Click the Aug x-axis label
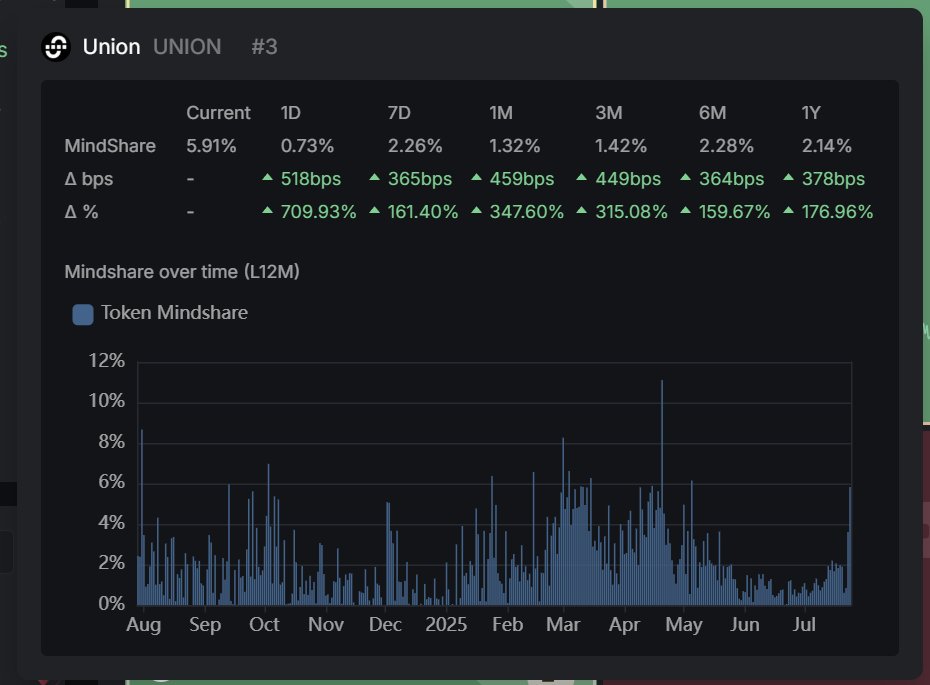930x685 pixels. tap(144, 625)
